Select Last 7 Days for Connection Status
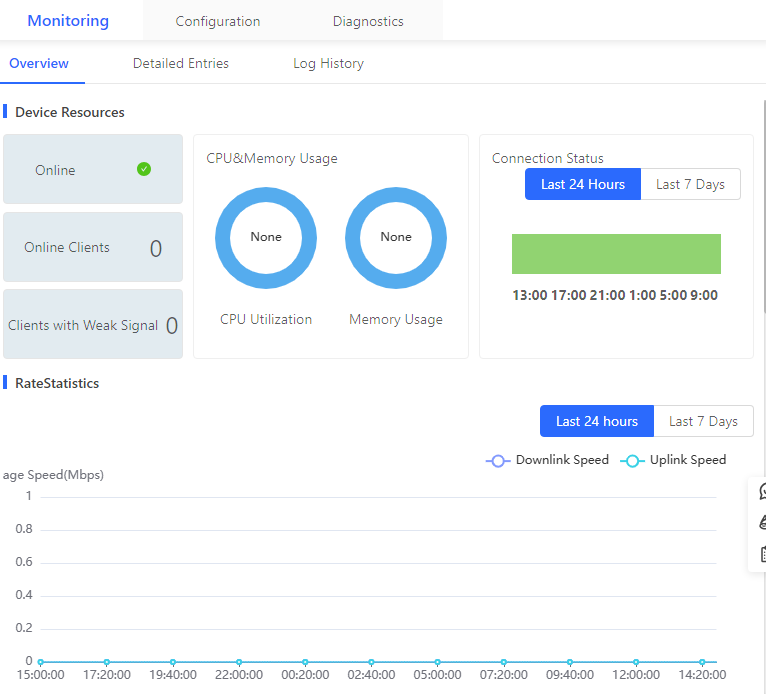 [x=690, y=184]
